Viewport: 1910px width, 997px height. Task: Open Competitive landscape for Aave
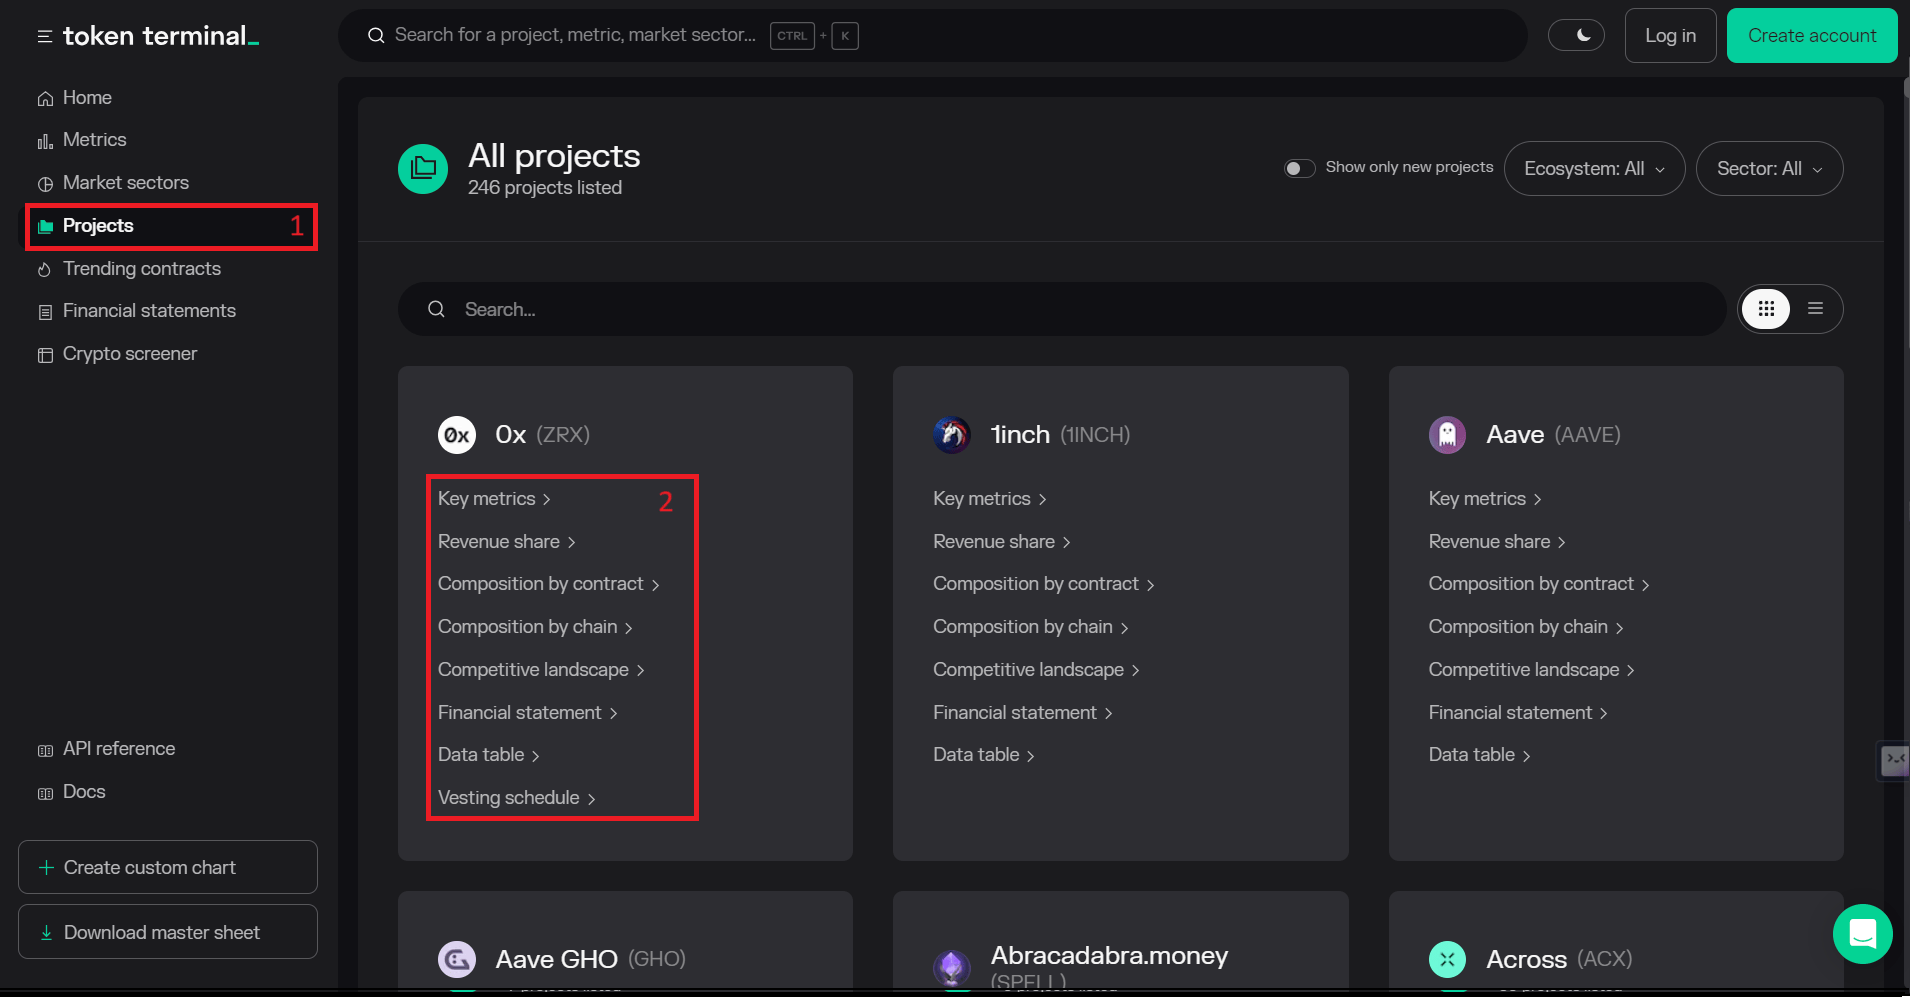(1531, 670)
